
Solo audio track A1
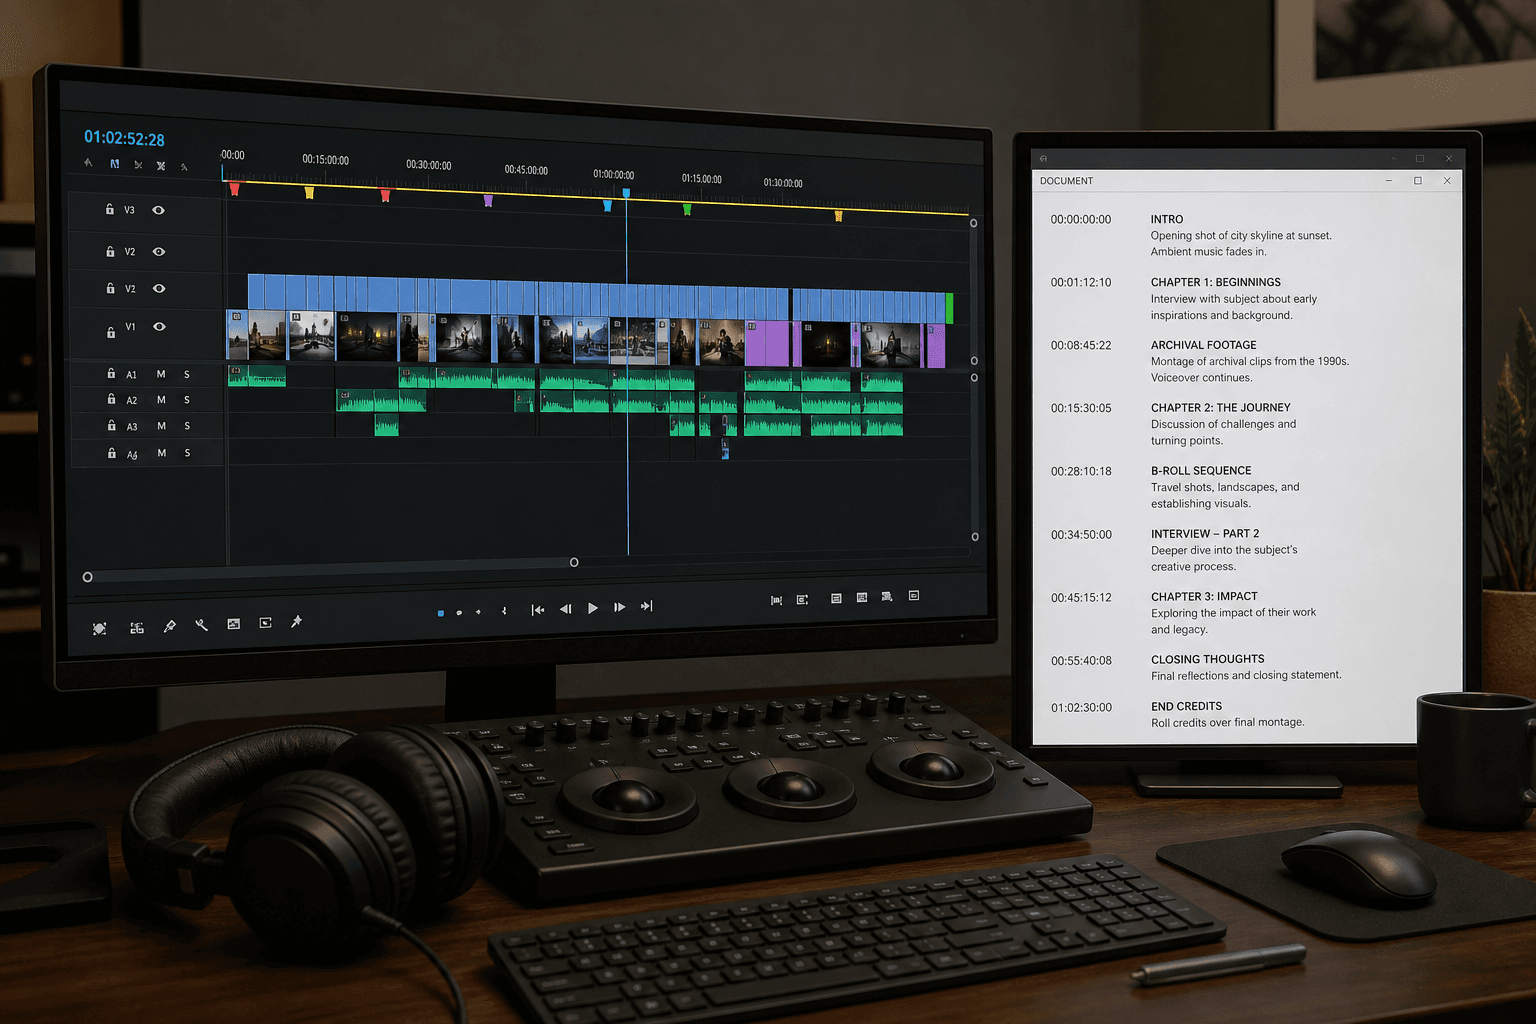coord(187,374)
